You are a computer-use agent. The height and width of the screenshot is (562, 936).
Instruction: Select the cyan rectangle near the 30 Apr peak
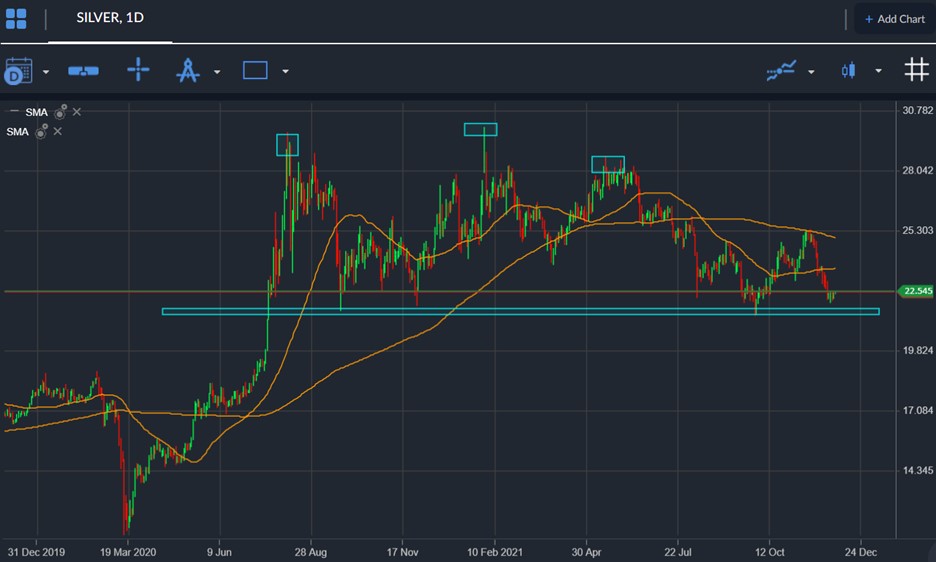coord(608,164)
